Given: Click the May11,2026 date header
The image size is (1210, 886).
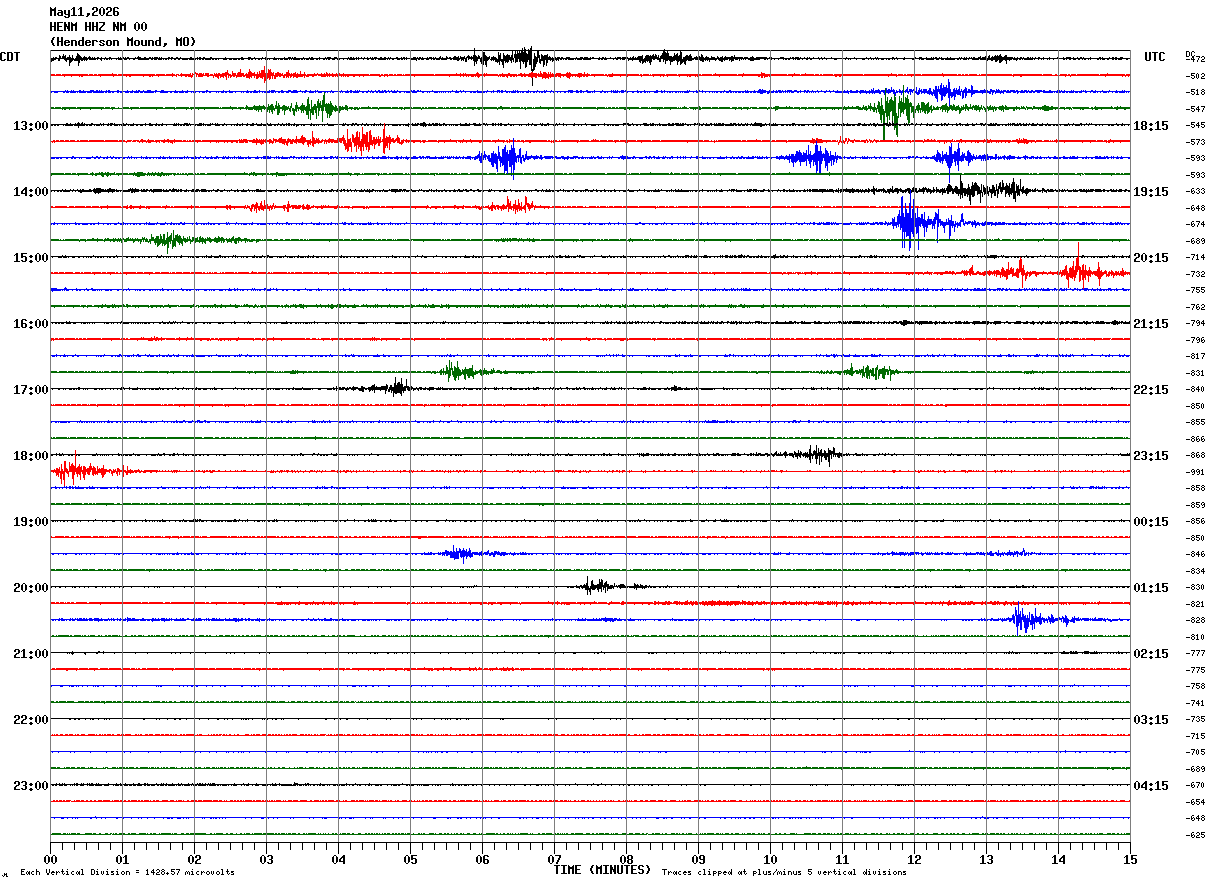Looking at the screenshot, I should pos(84,12).
